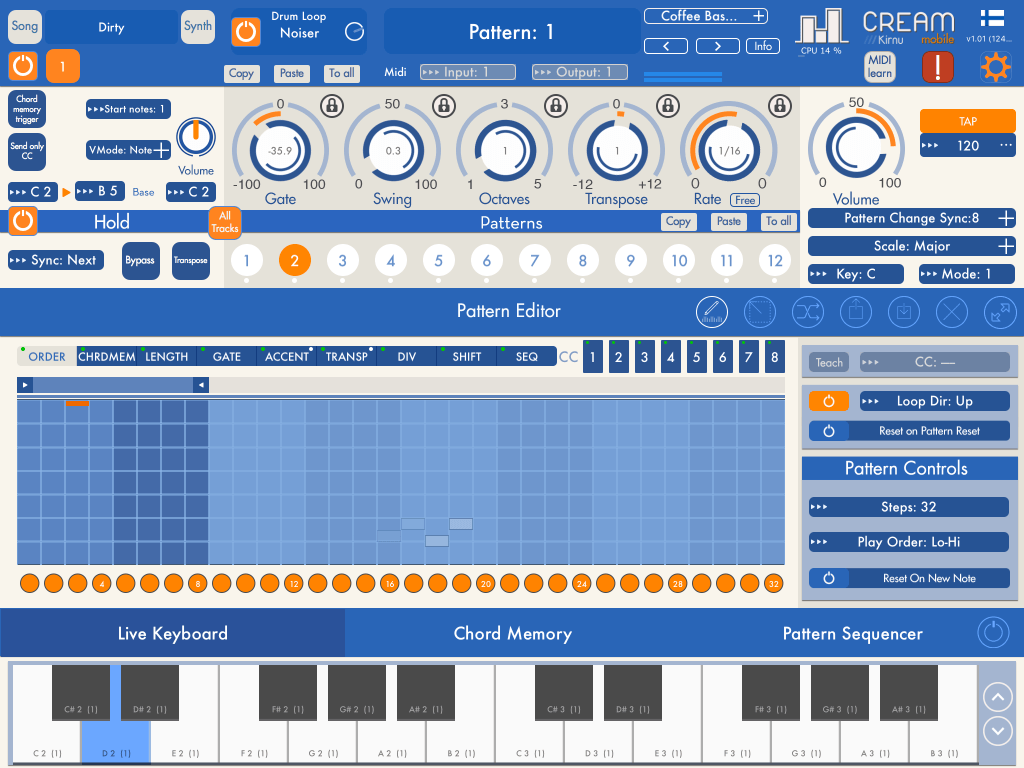The image size is (1024, 768).
Task: Select the pencil draw tool in Pattern Editor
Action: click(x=712, y=312)
